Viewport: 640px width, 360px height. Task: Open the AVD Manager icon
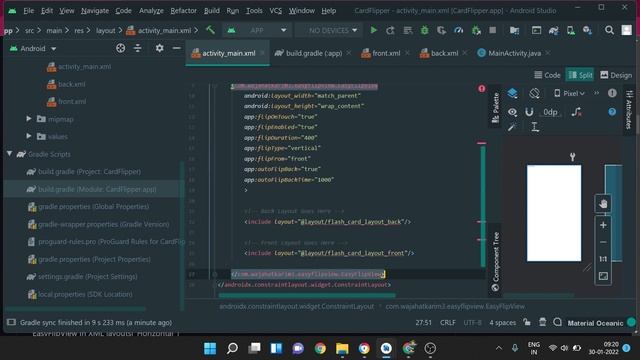571,30
